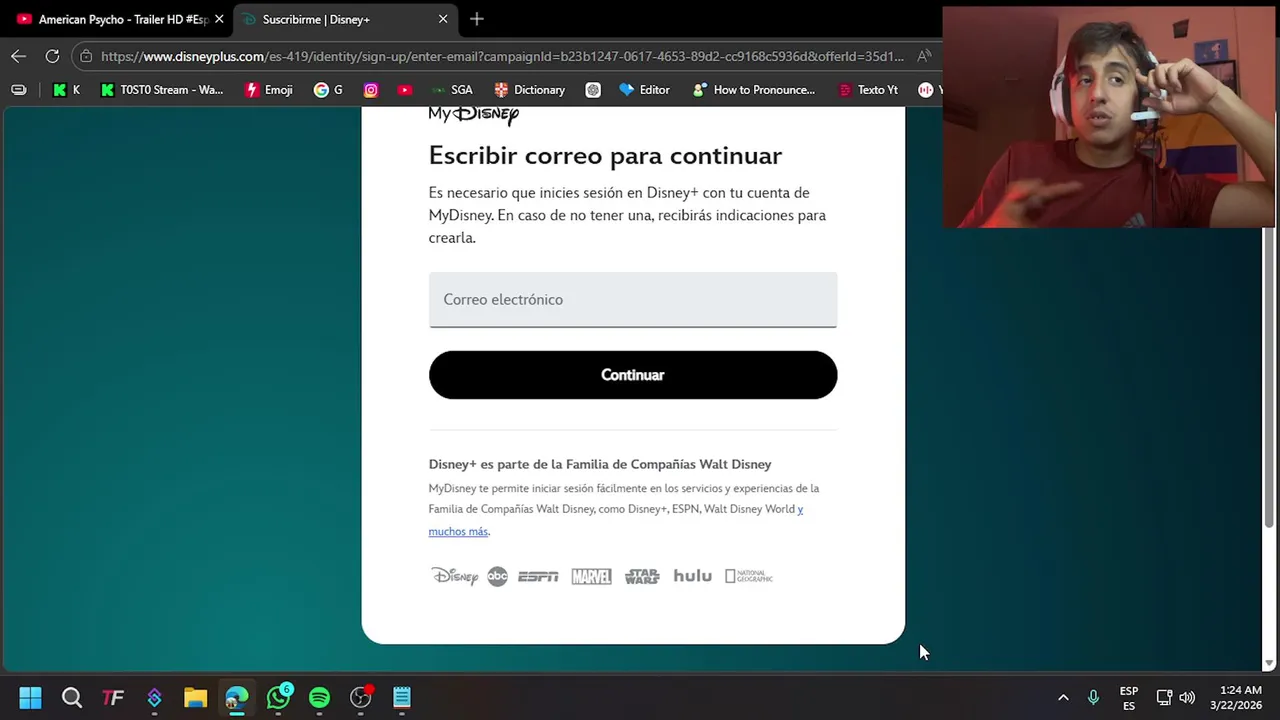Open the YouTube bookmark icon
The width and height of the screenshot is (1280, 720).
tap(404, 90)
